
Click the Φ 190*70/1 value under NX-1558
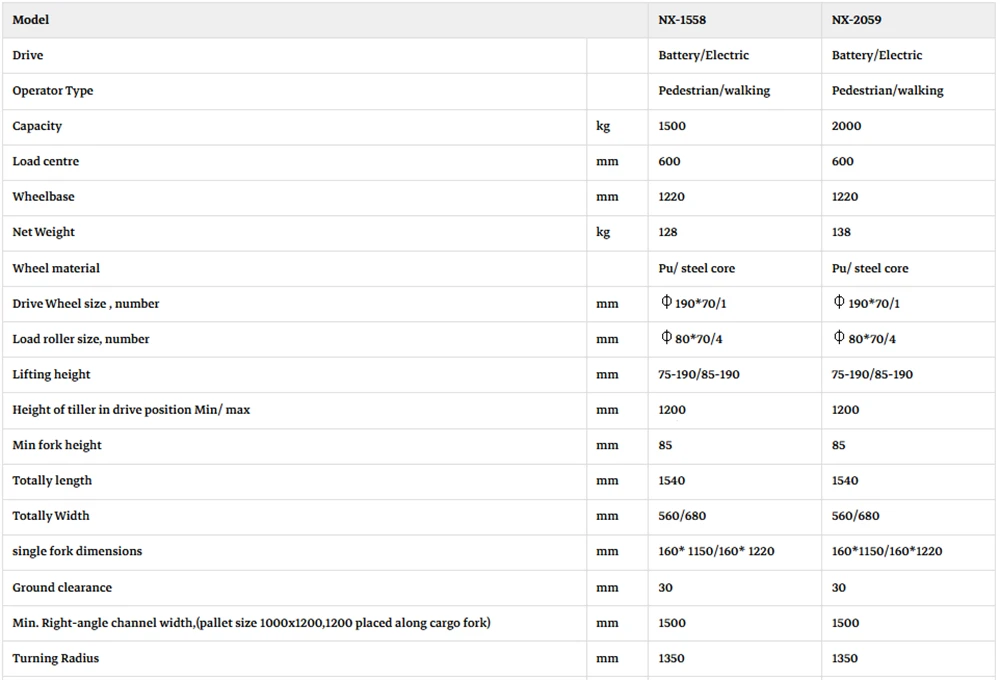click(x=693, y=303)
